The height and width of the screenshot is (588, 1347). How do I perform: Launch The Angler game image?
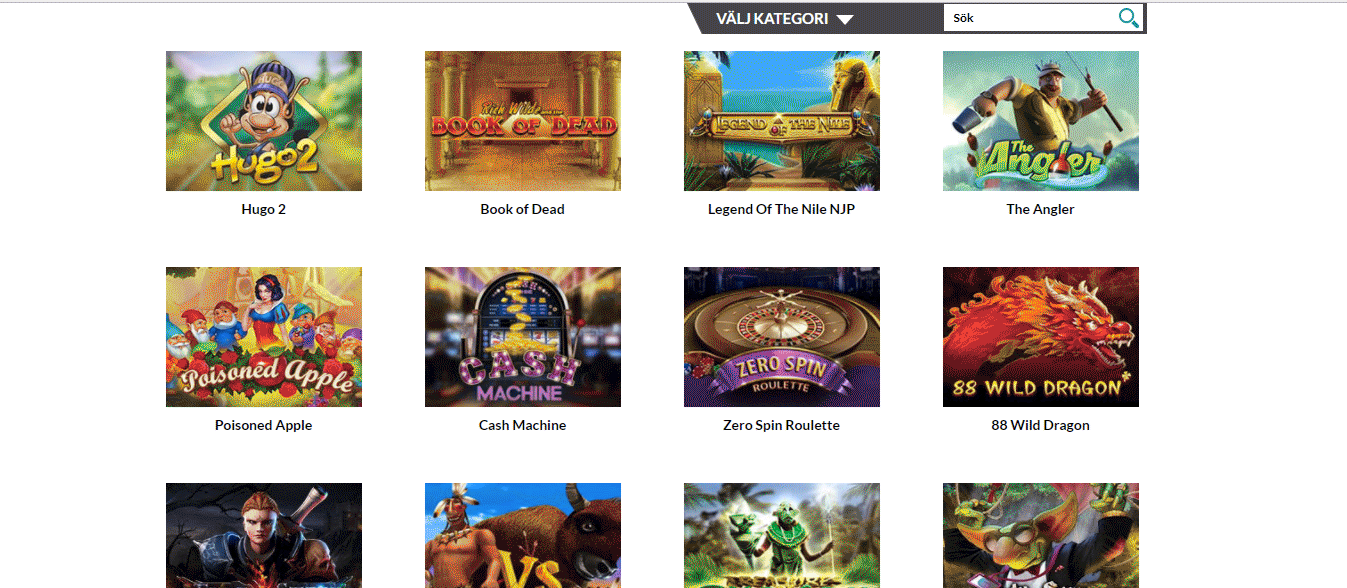1041,121
